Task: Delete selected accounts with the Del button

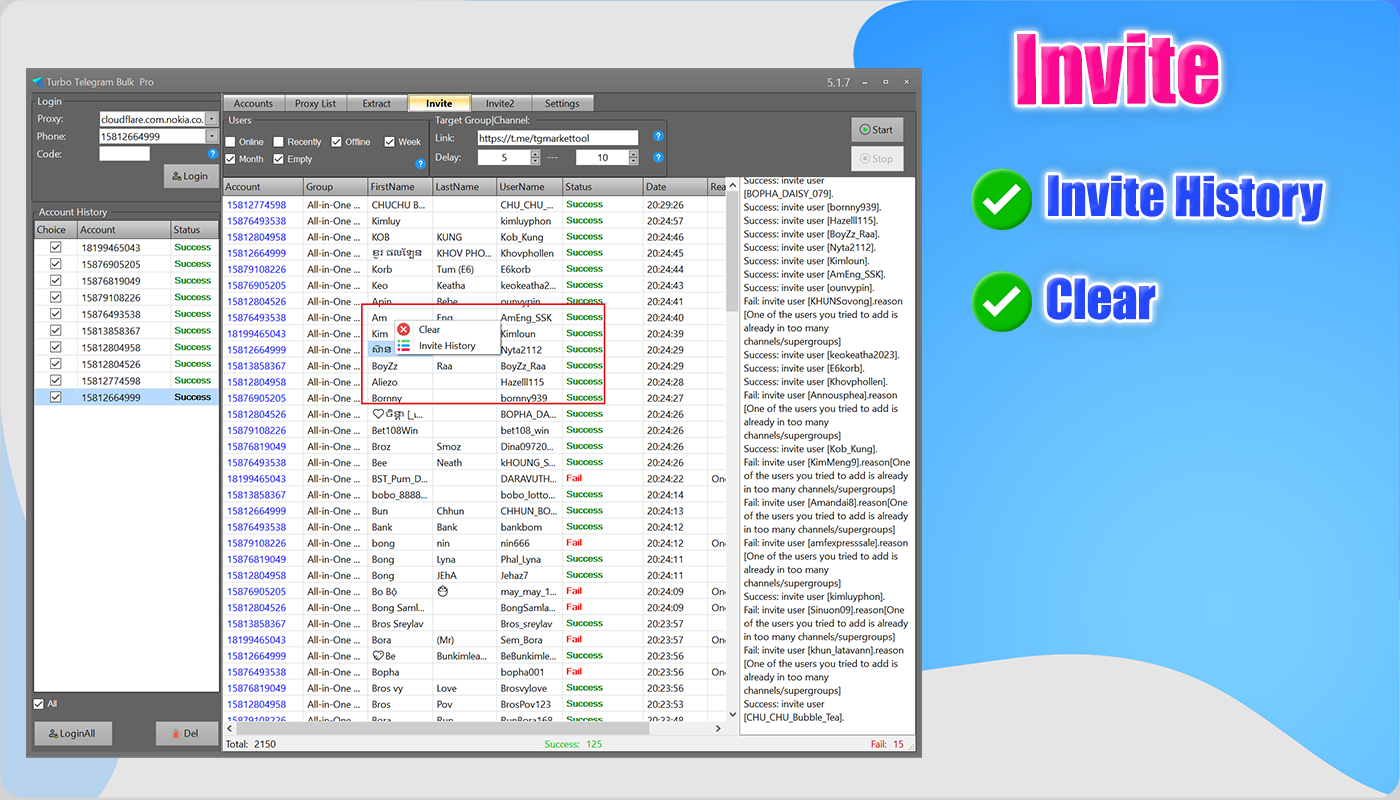Action: click(x=186, y=733)
